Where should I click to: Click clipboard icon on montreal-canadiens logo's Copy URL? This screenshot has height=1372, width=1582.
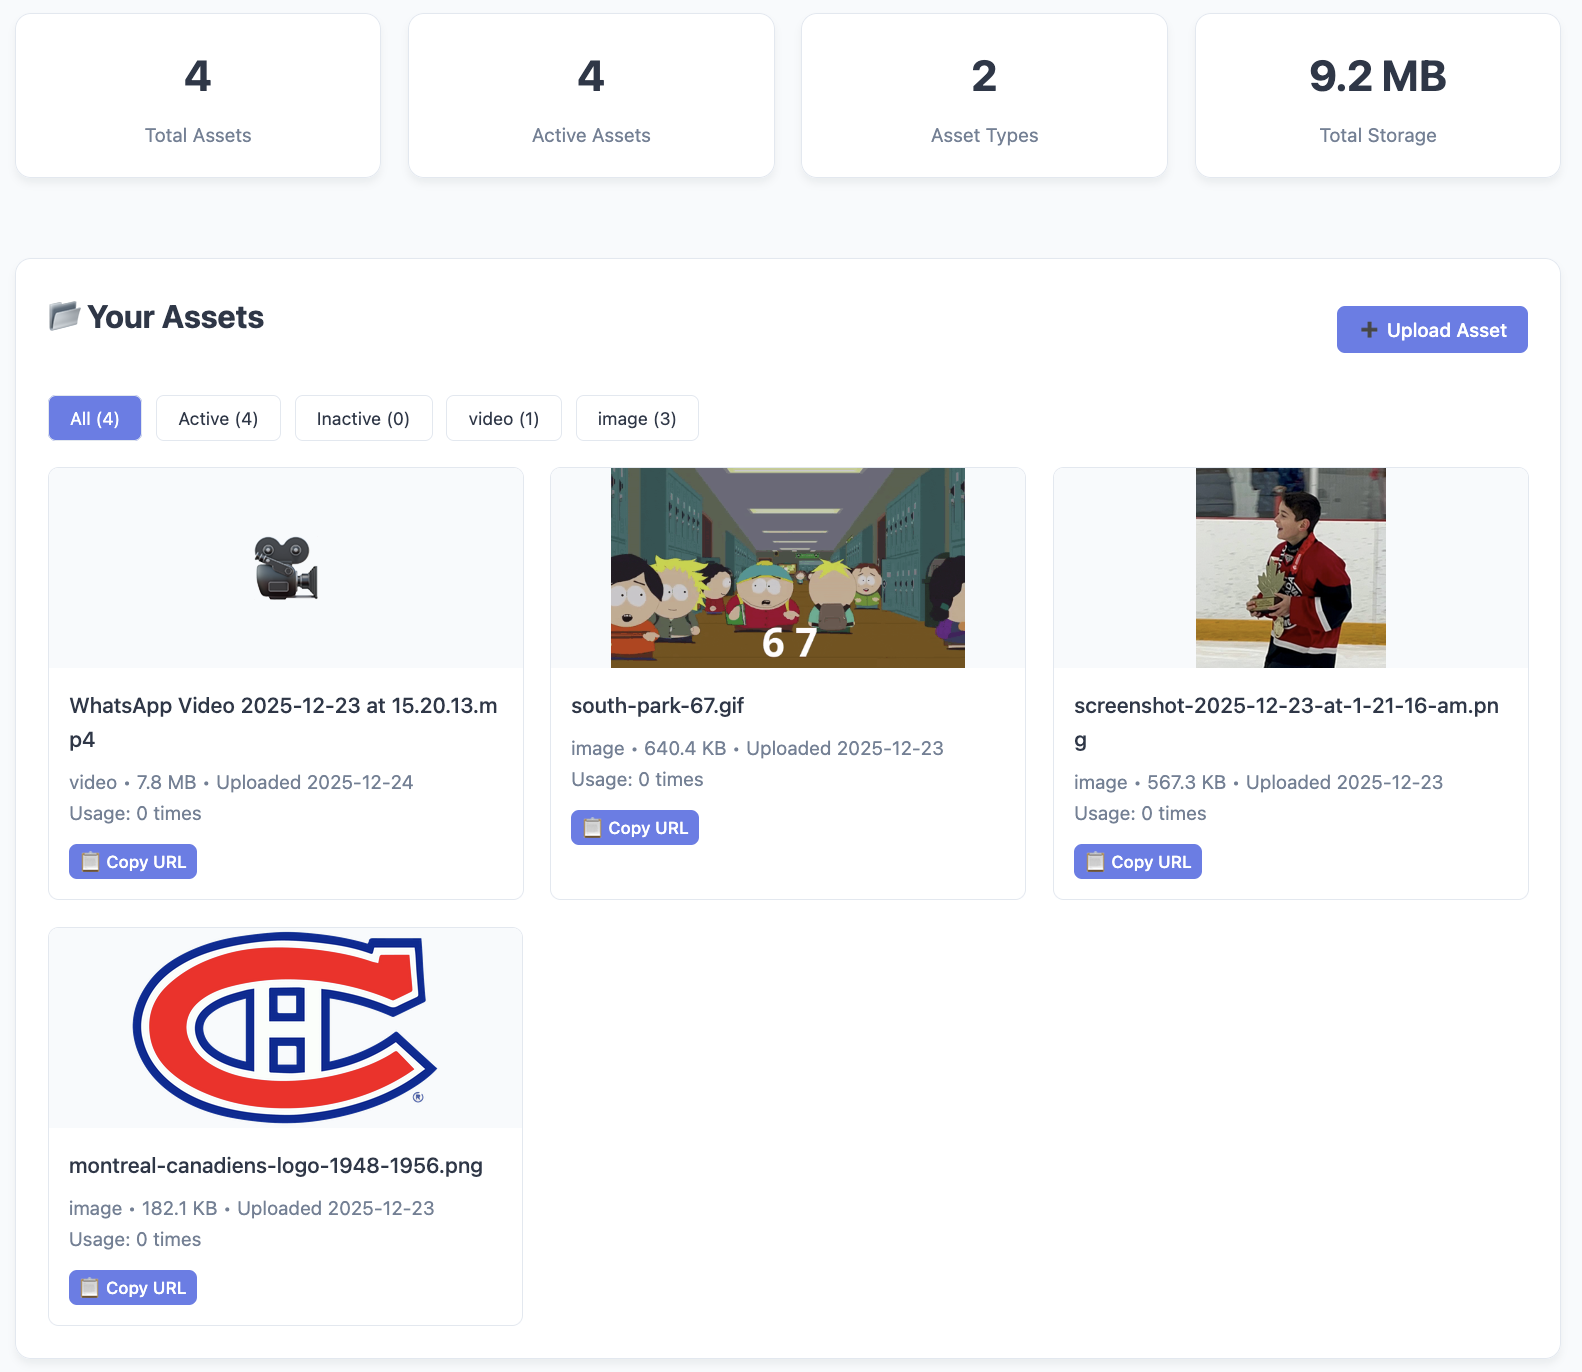click(x=90, y=1288)
